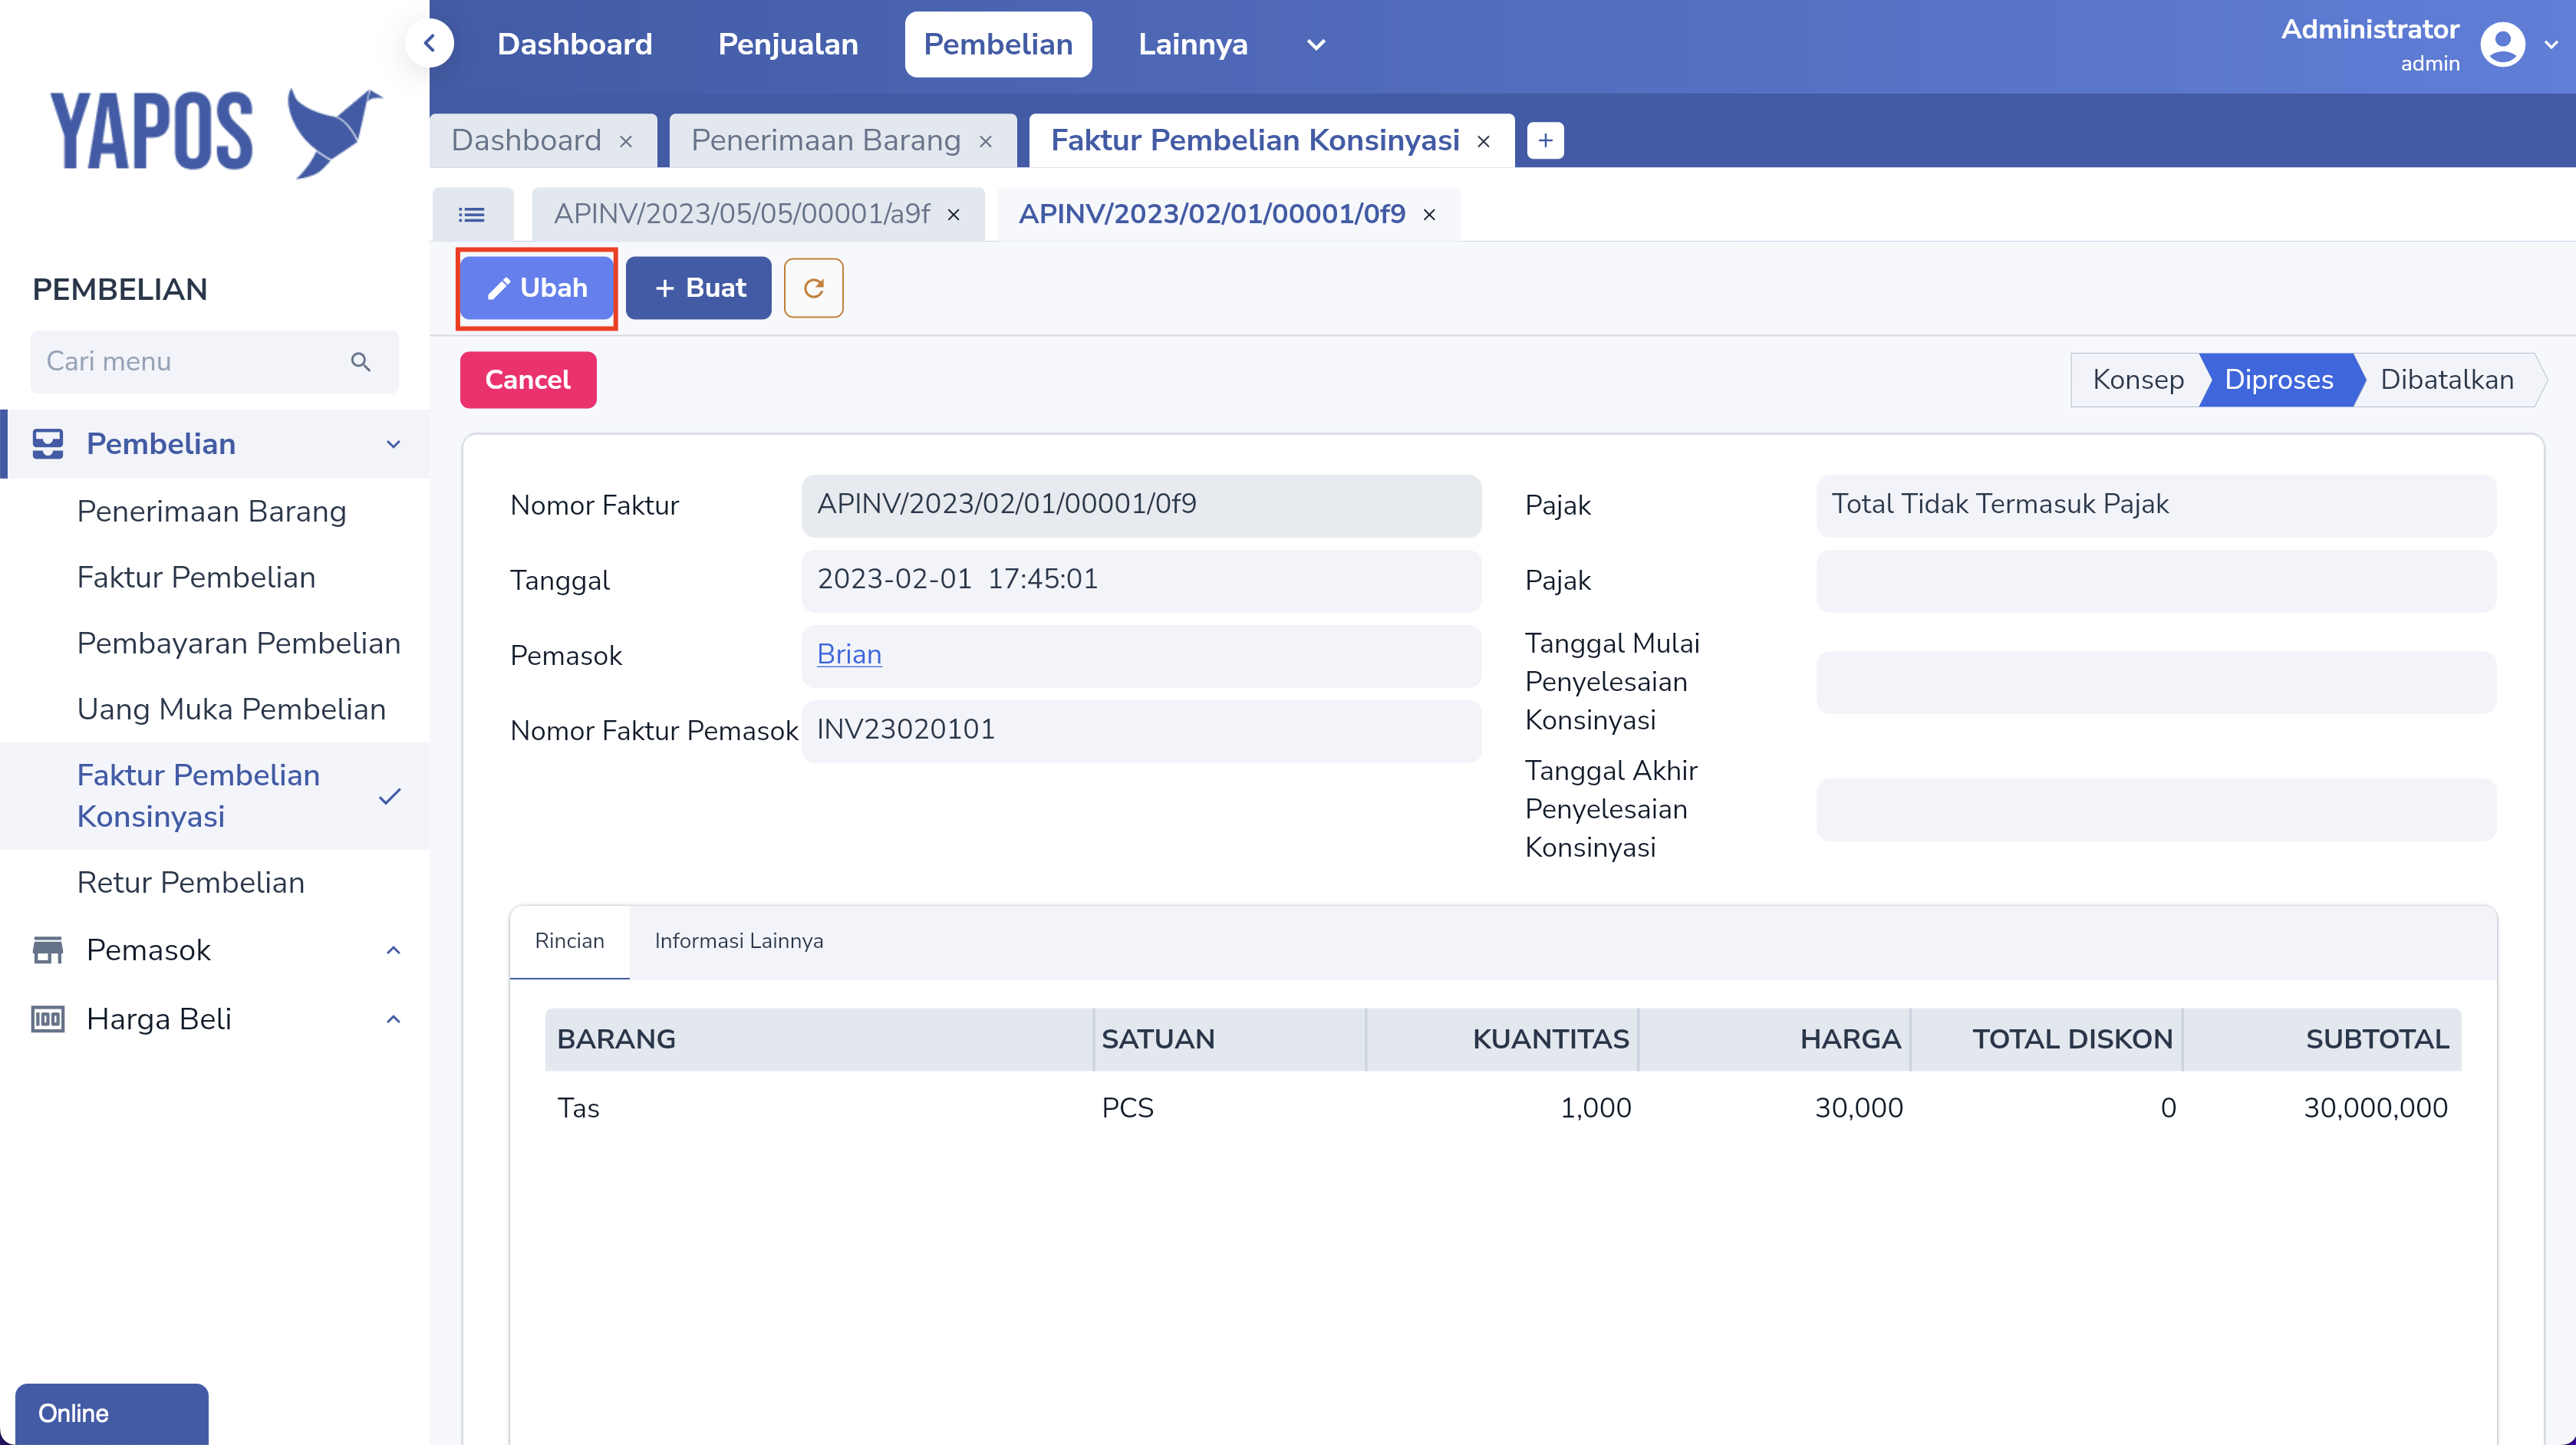
Task: Click the red Cancel button
Action: coord(528,380)
